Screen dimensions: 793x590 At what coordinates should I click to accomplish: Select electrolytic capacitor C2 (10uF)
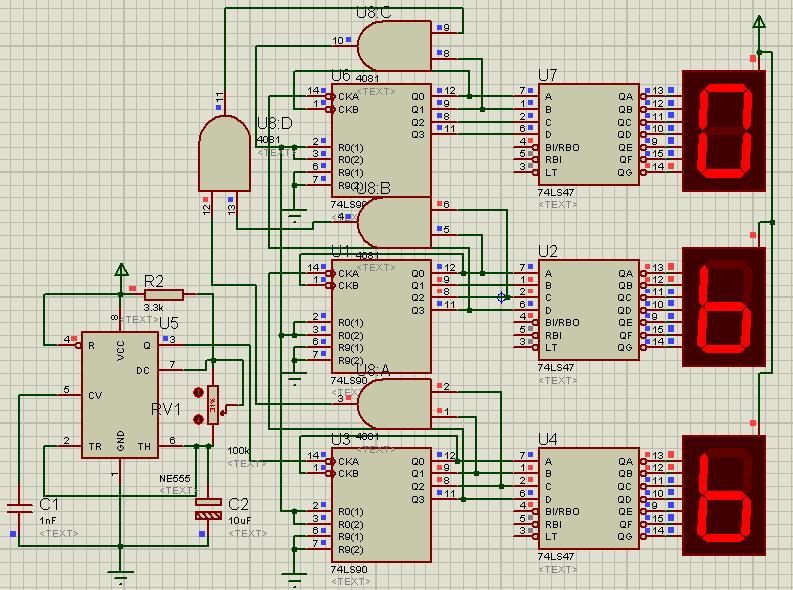click(x=209, y=509)
